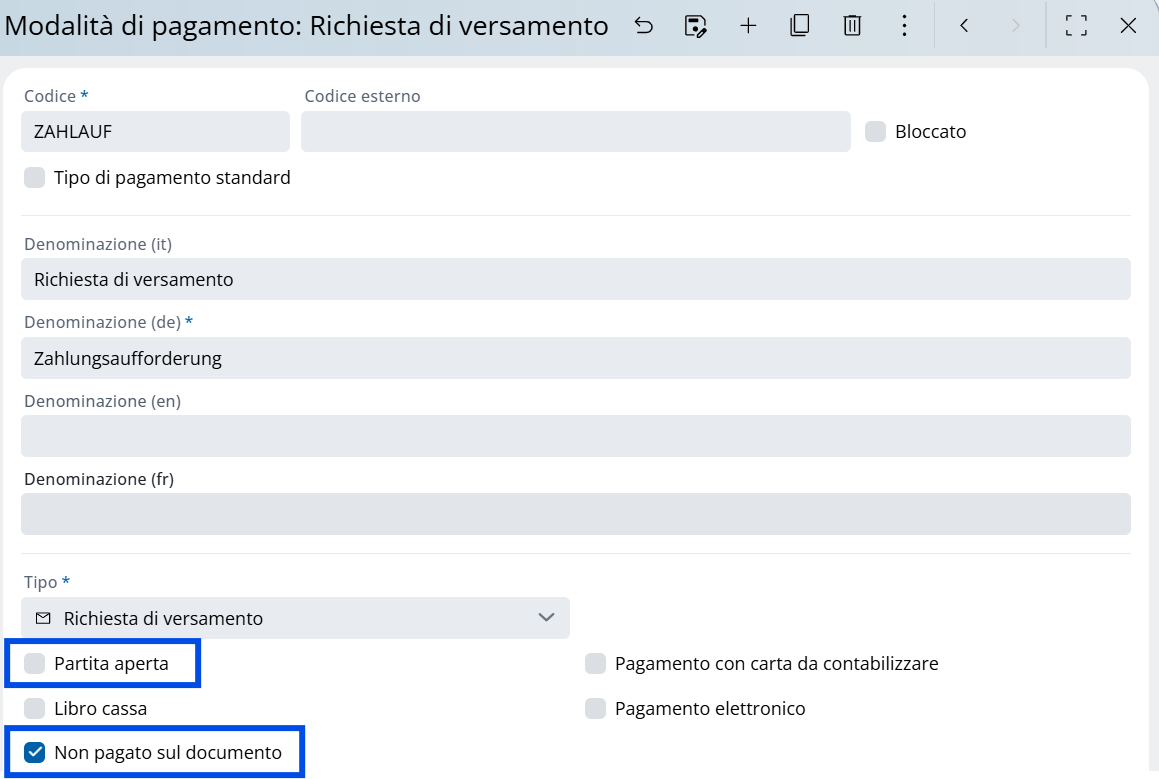
Task: Go to previous record with left chevron
Action: pos(964,26)
